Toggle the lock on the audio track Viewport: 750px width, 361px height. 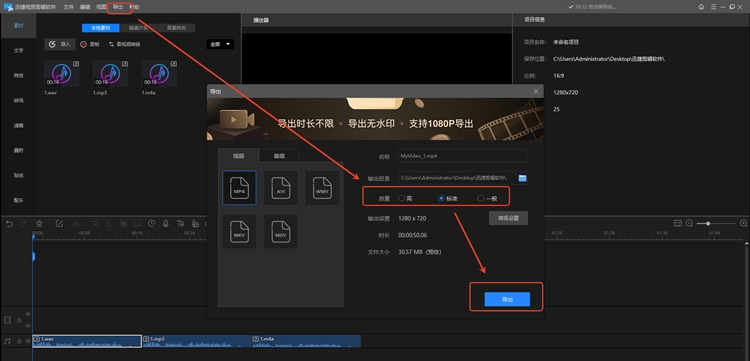19,341
